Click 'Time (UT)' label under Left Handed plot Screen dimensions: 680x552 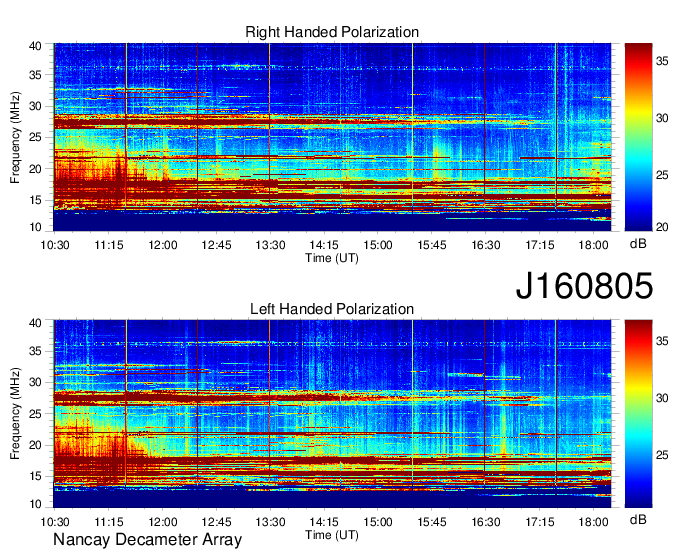[332, 535]
